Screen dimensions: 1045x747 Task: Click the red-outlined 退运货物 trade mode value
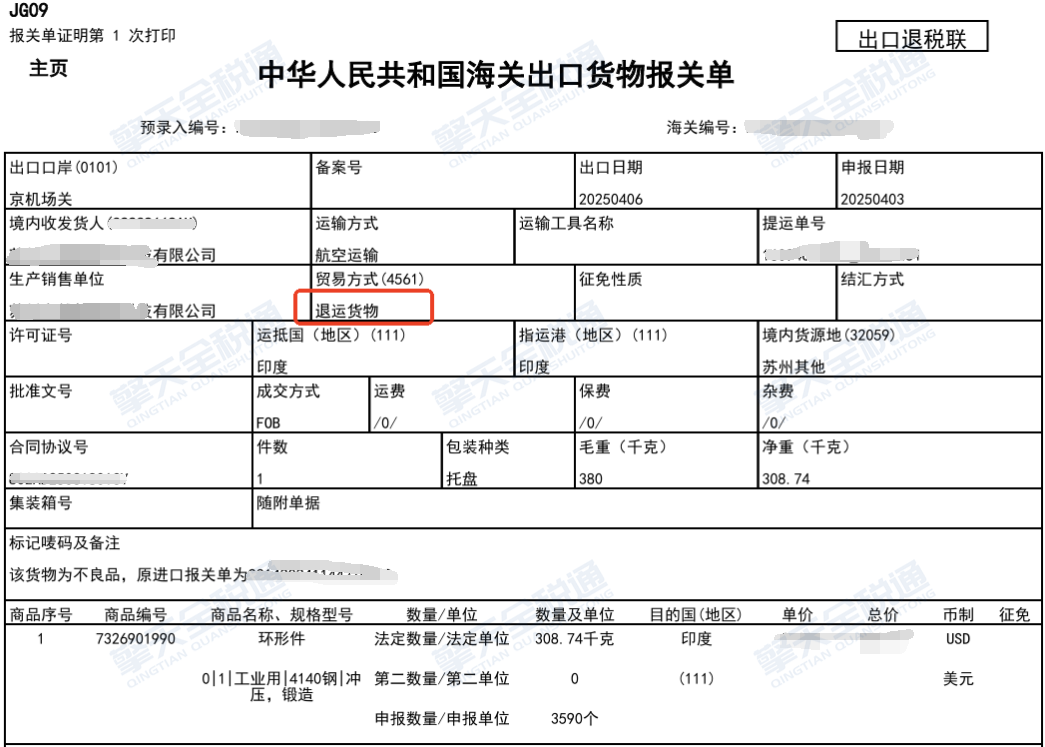tap(348, 311)
